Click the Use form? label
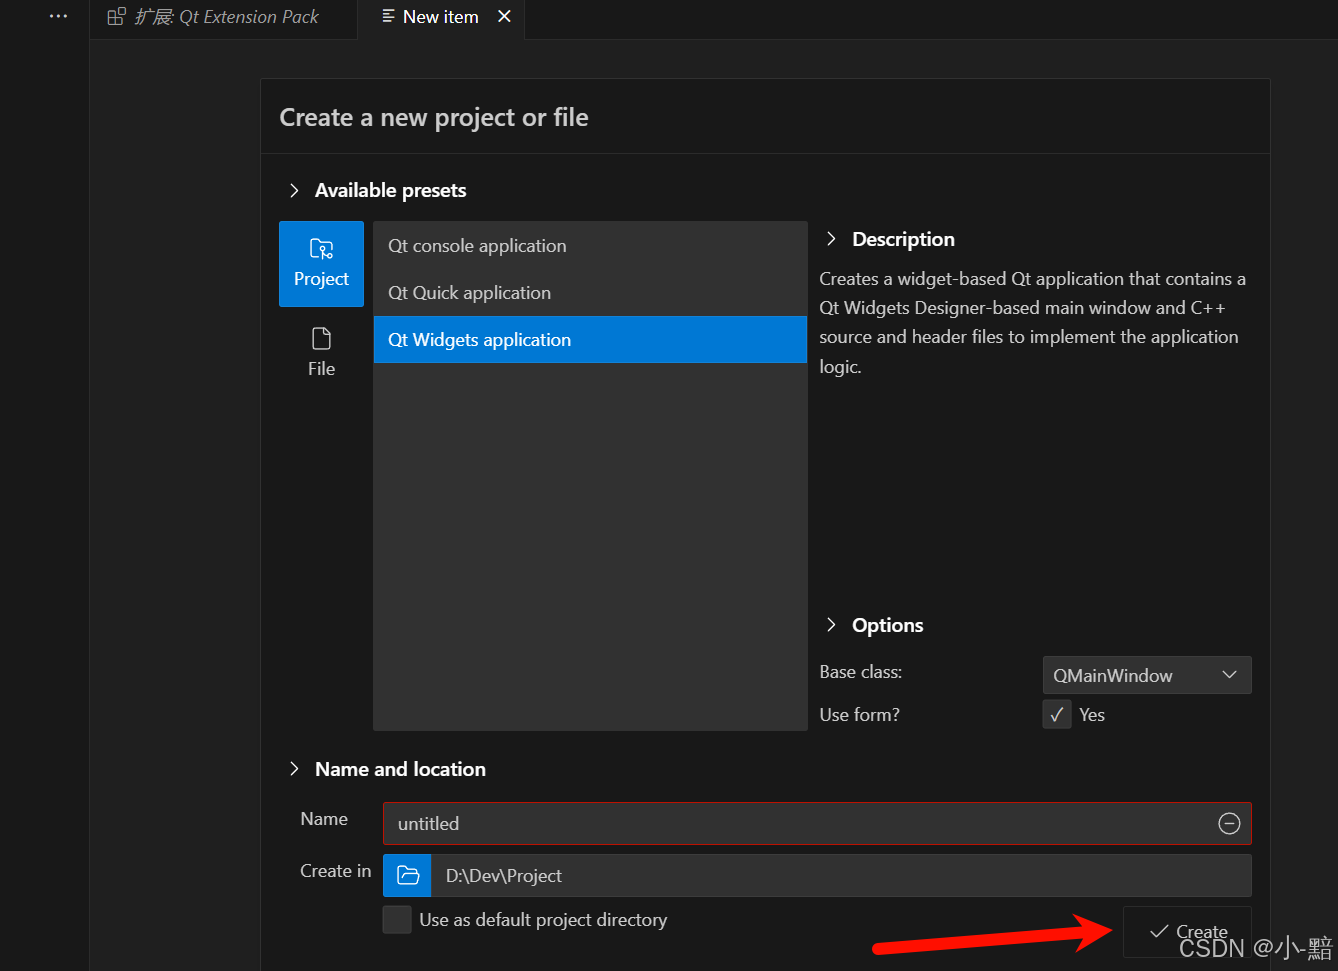Screen dimensions: 1338x971 click(860, 715)
